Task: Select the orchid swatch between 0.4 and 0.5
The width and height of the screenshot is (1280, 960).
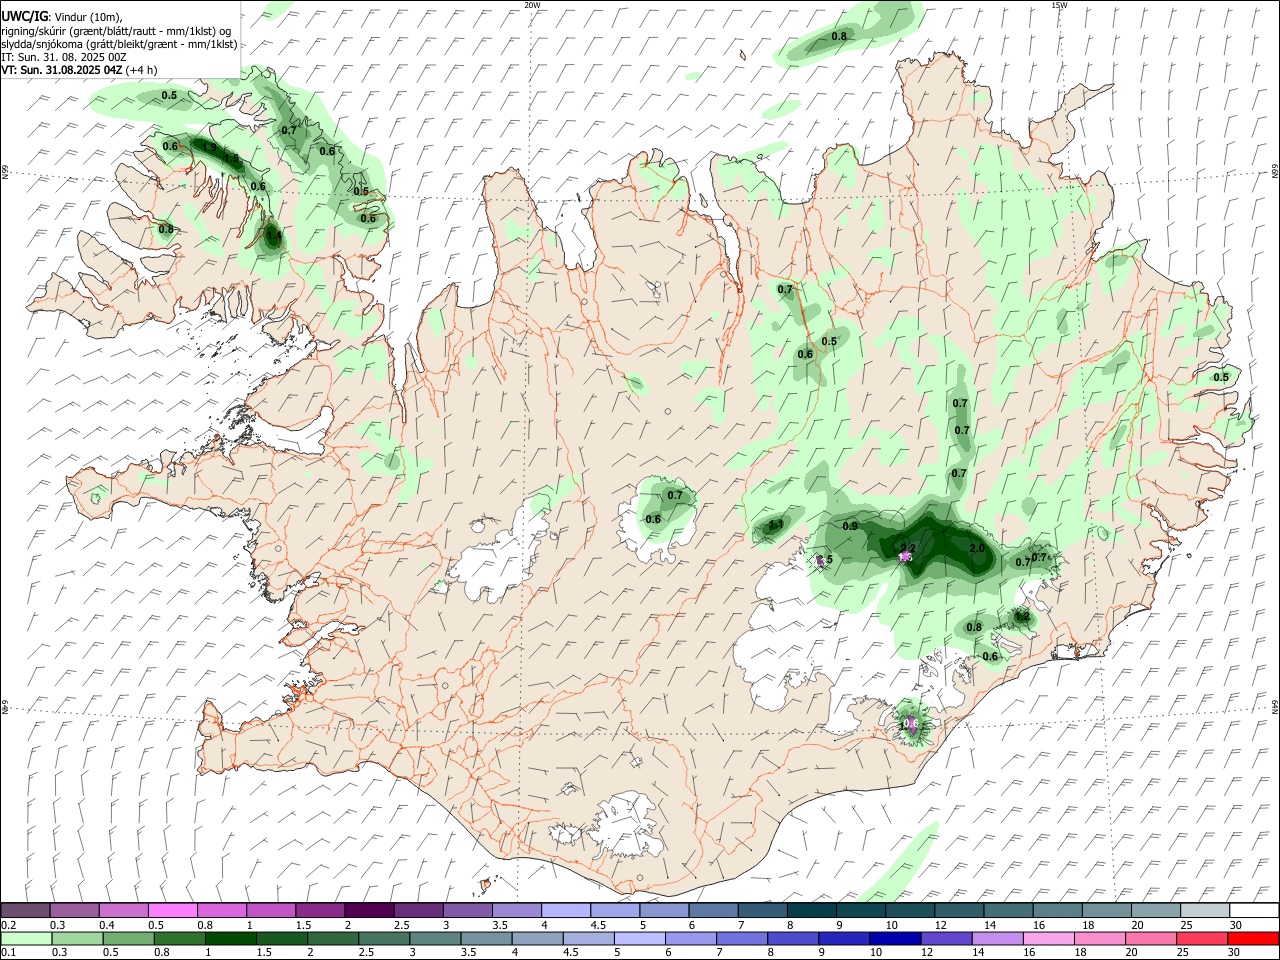Action: tap(125, 910)
